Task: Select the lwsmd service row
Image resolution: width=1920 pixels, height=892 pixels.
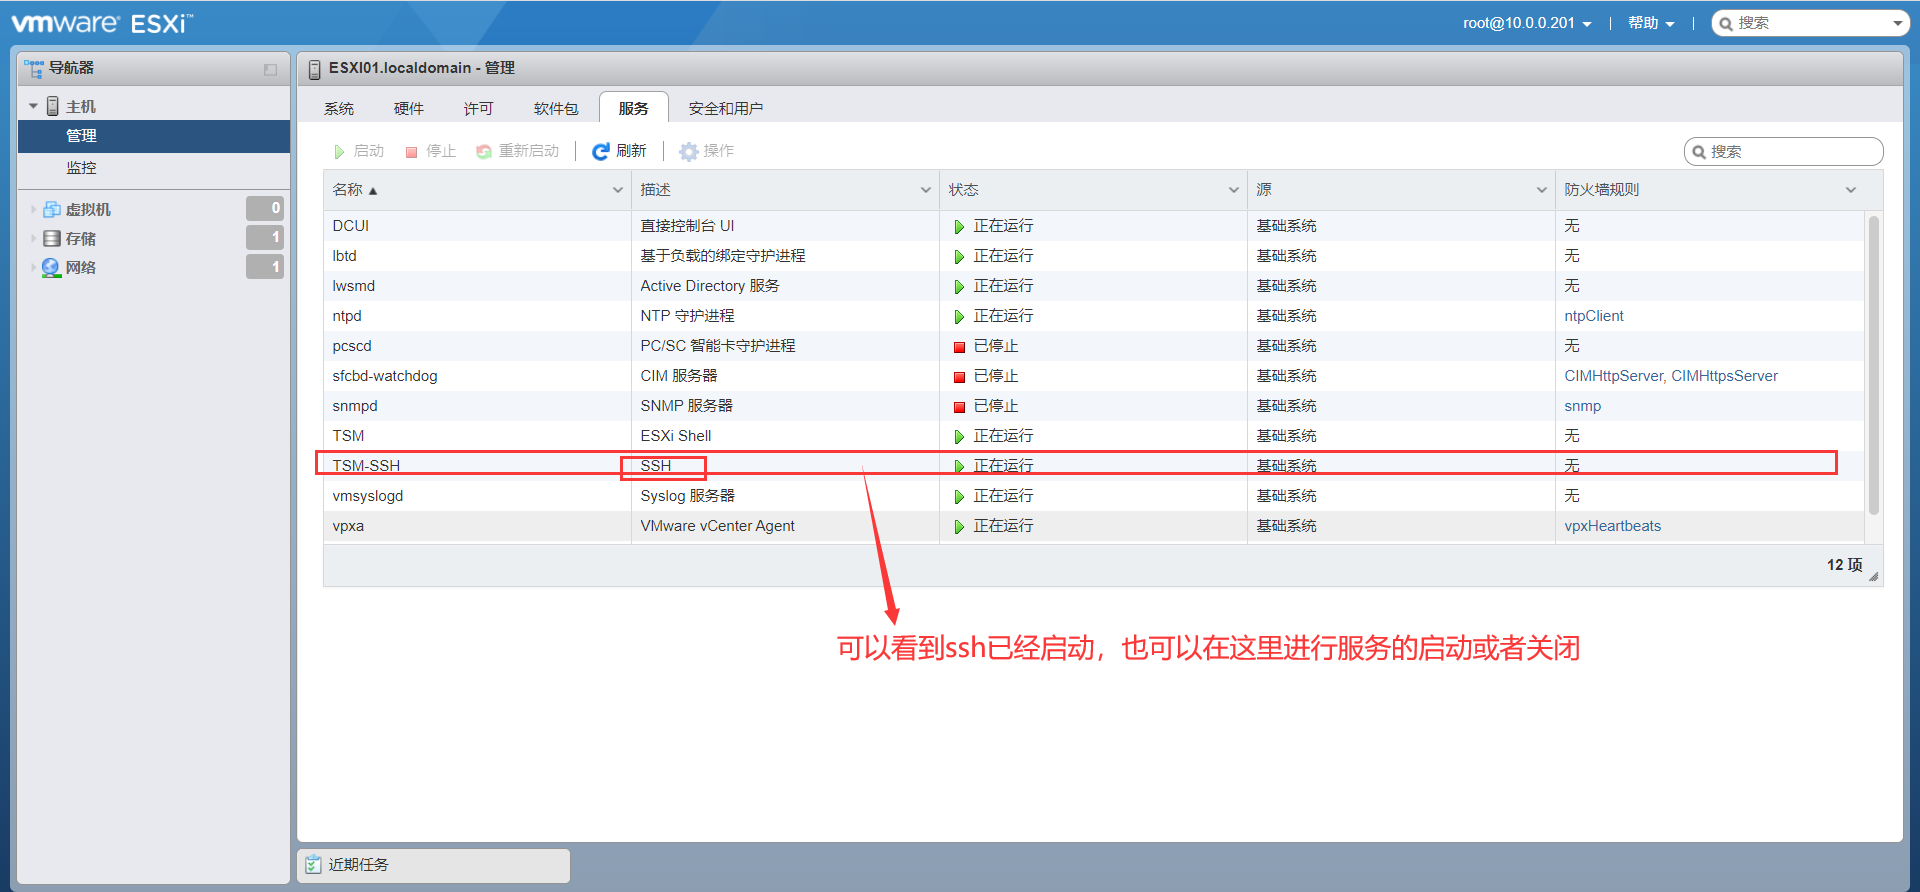Action: point(1094,286)
